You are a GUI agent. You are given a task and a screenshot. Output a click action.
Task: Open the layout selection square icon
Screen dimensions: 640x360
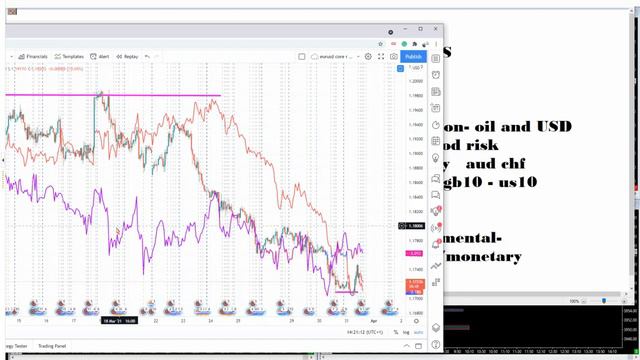click(302, 56)
